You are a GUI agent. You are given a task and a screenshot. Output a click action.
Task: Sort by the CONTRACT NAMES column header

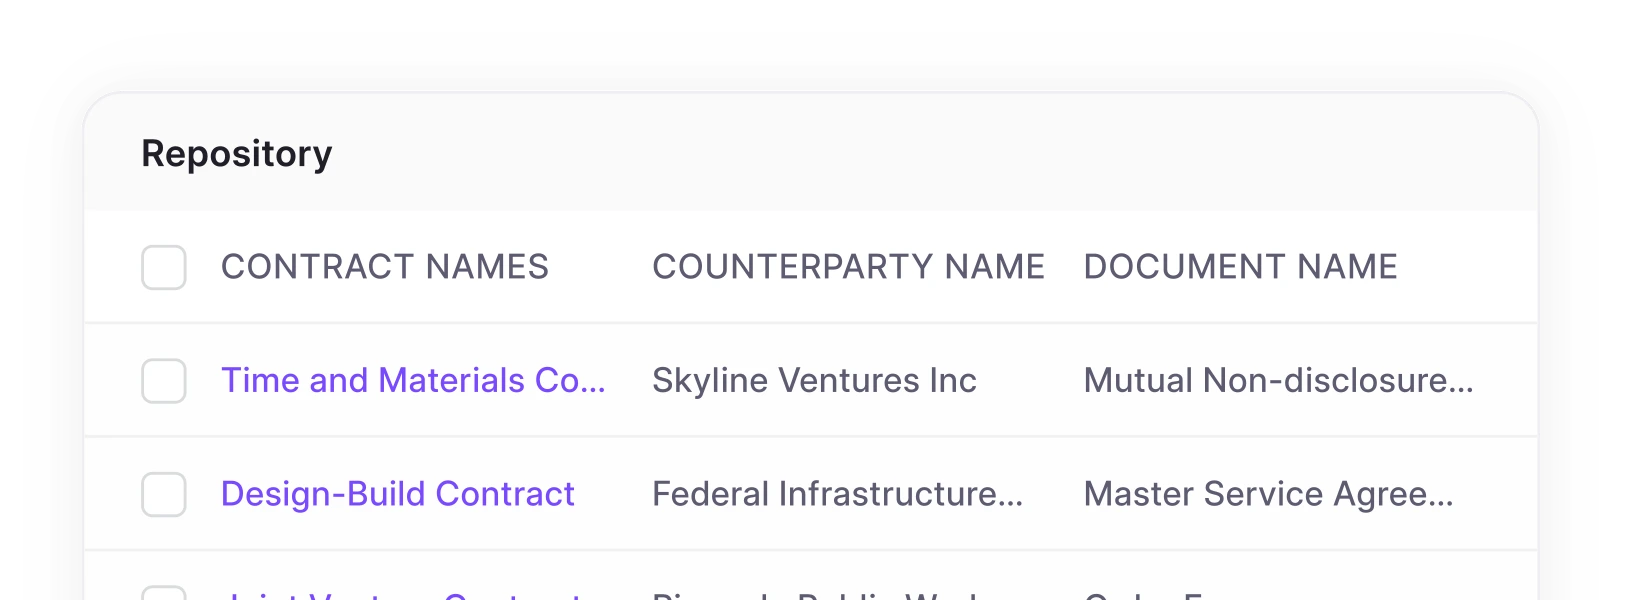(384, 267)
